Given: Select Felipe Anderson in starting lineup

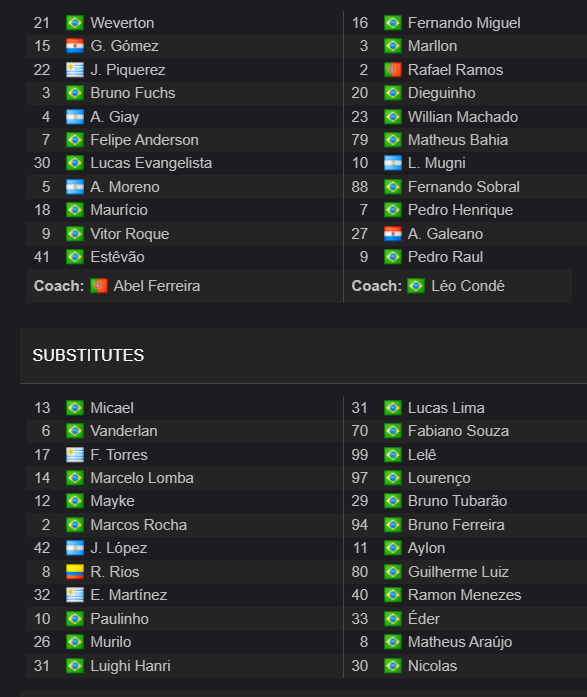Looking at the screenshot, I should pos(144,140).
